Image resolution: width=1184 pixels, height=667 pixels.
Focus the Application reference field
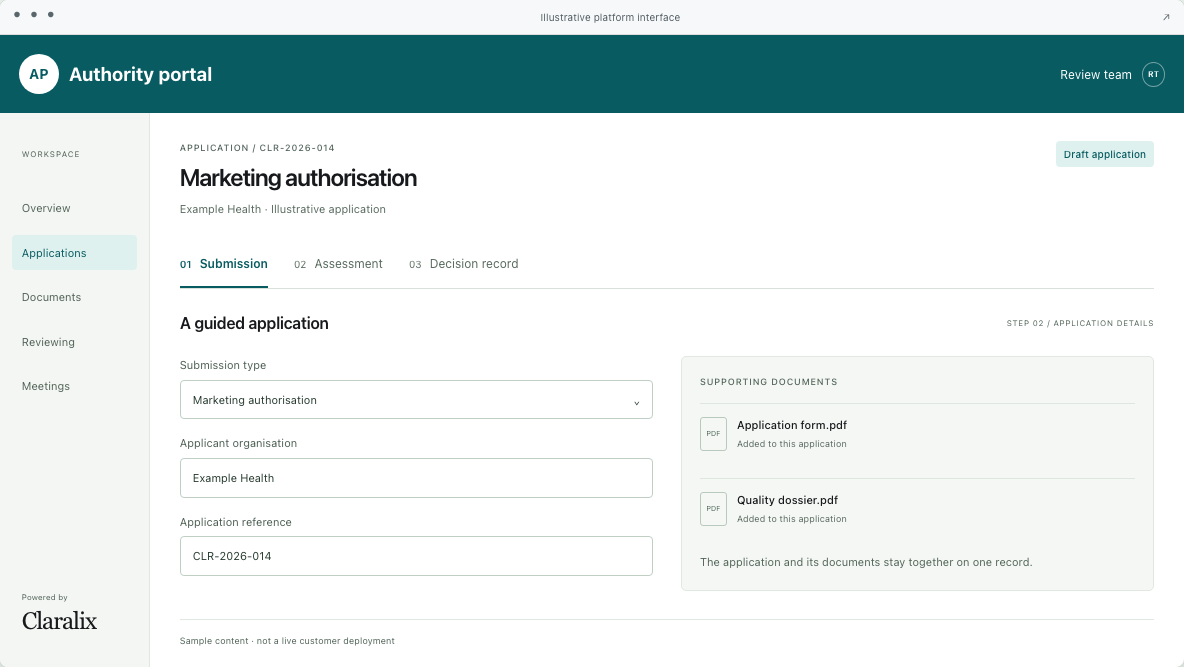coord(416,556)
